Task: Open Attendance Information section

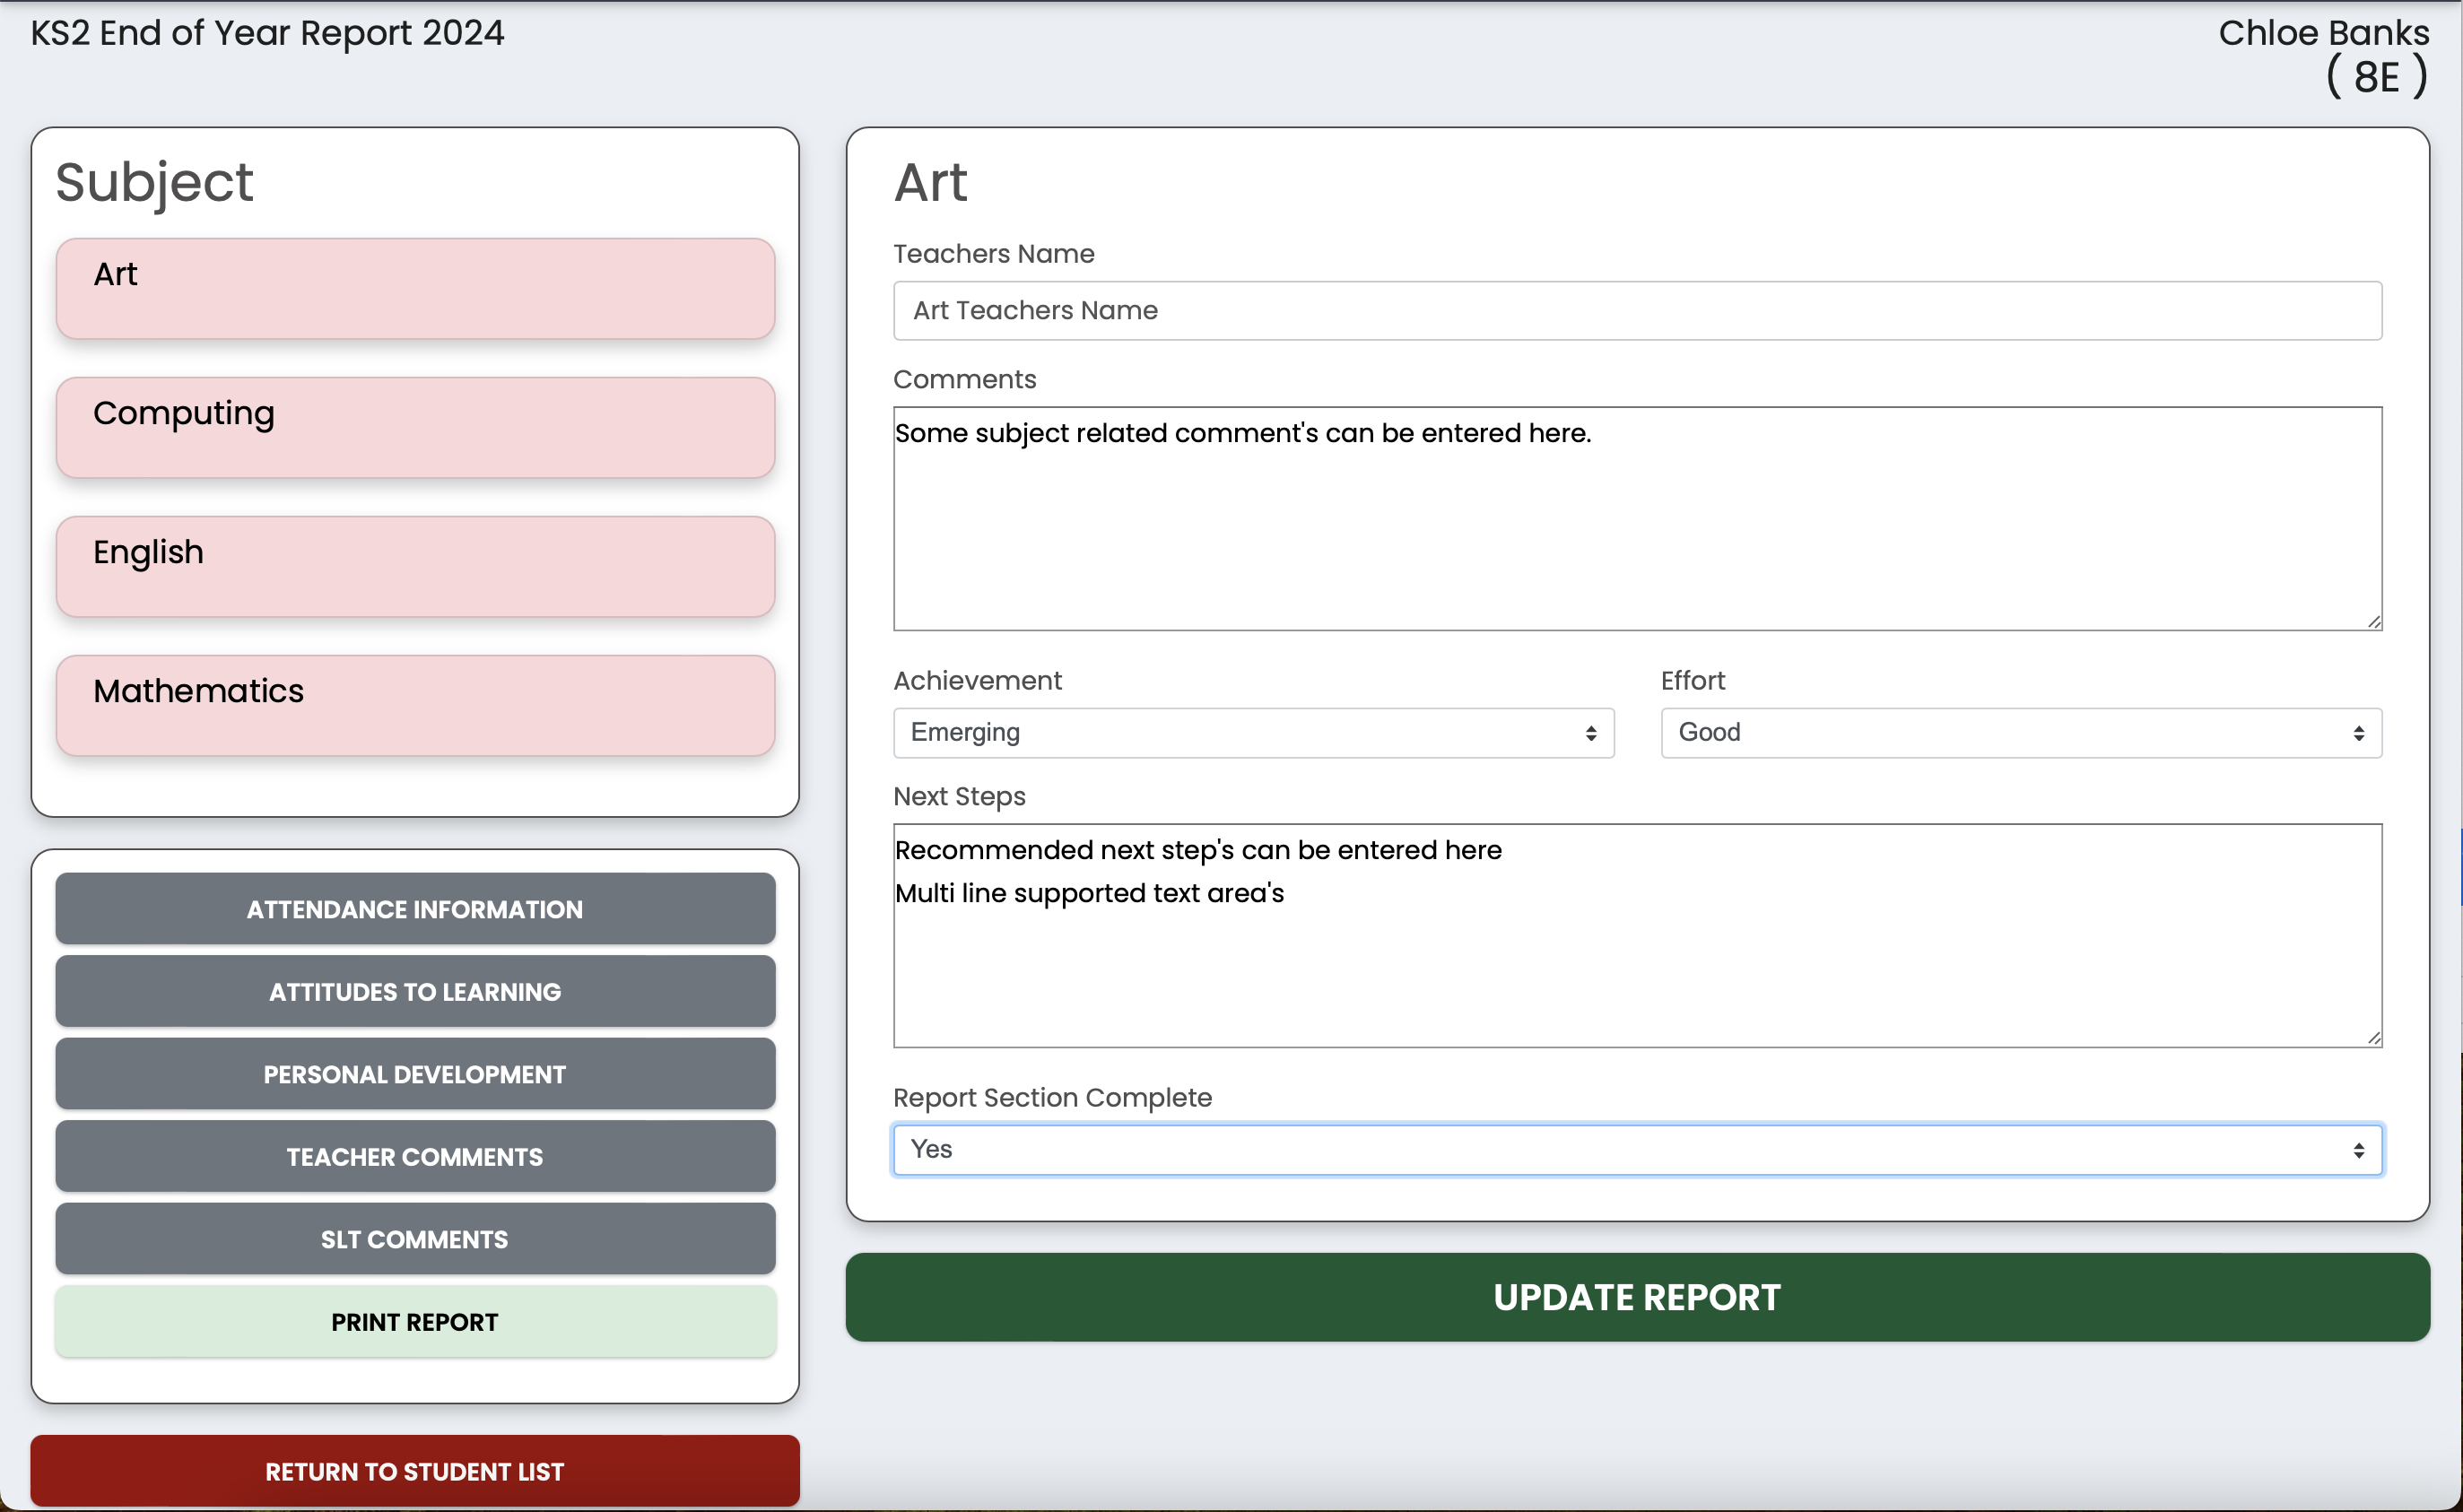Action: click(x=415, y=909)
